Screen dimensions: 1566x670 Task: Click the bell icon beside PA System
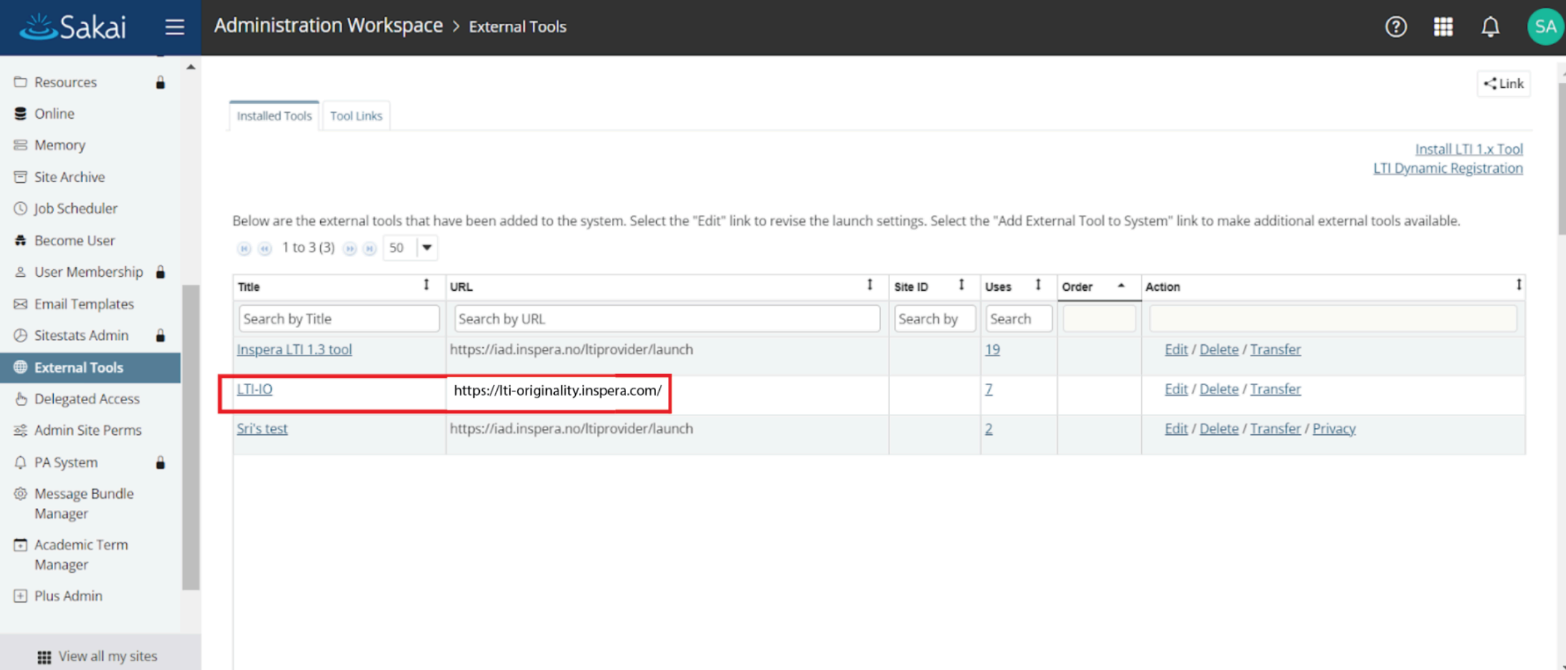coord(20,463)
